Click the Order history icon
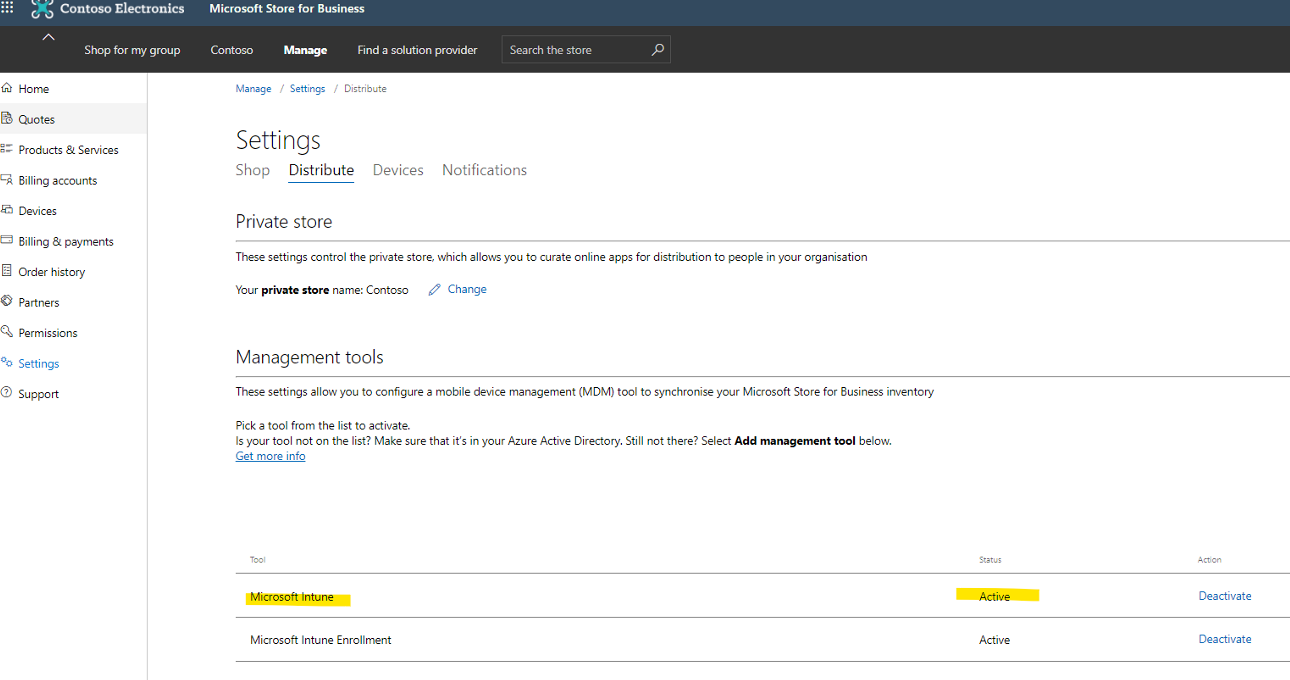Viewport: 1290px width, 680px height. click(7, 271)
